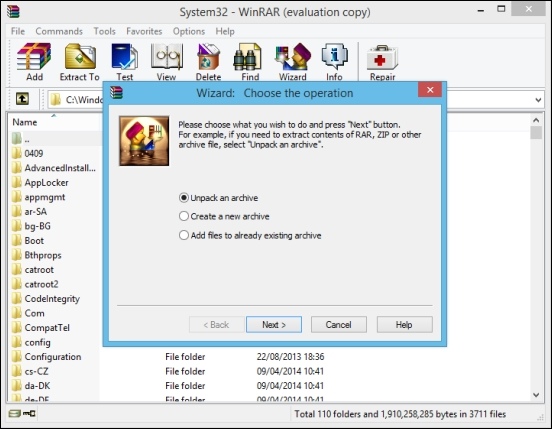Click the Configuration row date 22/08/2013 18:36
Image resolution: width=552 pixels, height=429 pixels.
[290, 357]
